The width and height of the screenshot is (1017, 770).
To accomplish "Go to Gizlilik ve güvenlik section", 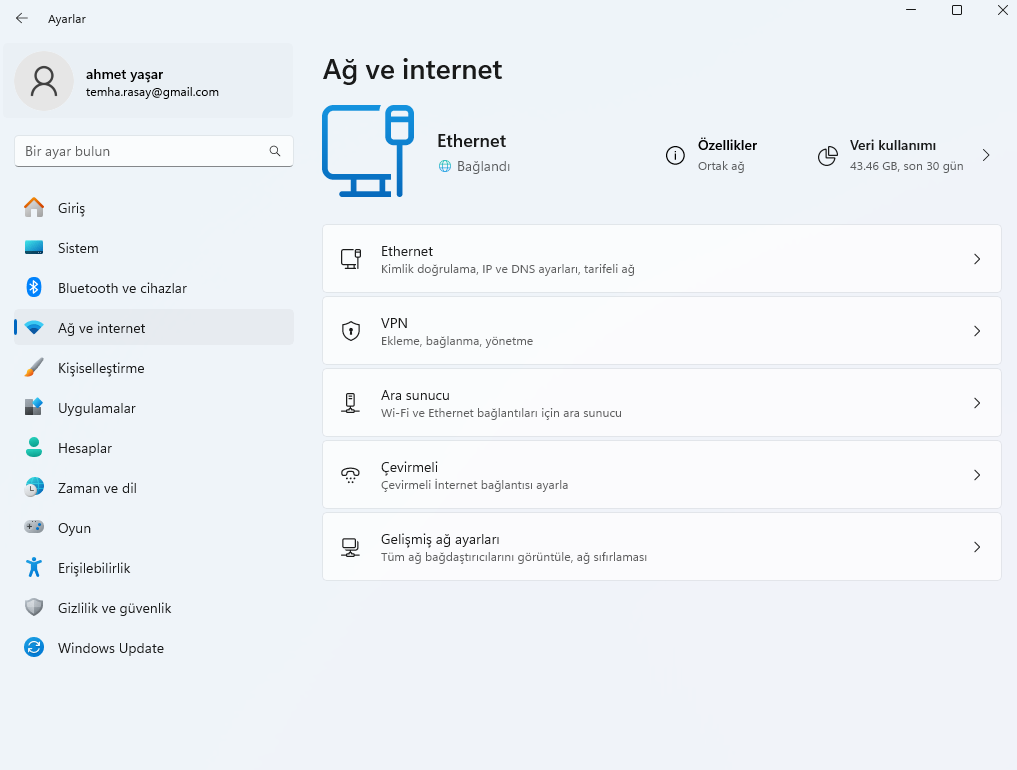I will click(x=114, y=608).
